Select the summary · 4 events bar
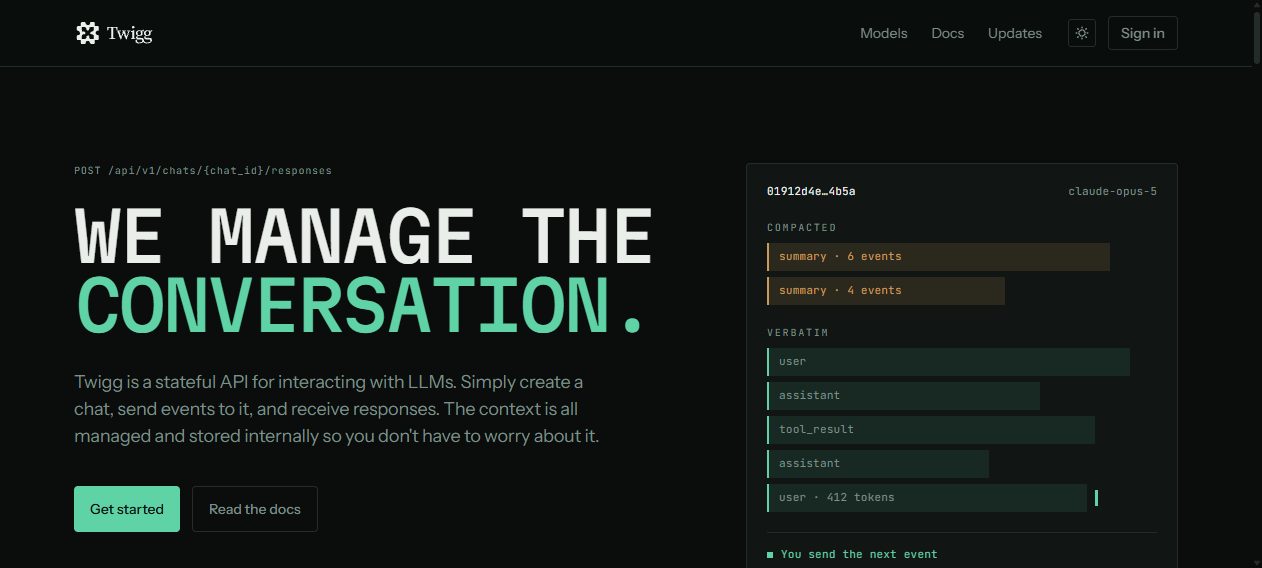This screenshot has width=1262, height=568. pos(886,291)
